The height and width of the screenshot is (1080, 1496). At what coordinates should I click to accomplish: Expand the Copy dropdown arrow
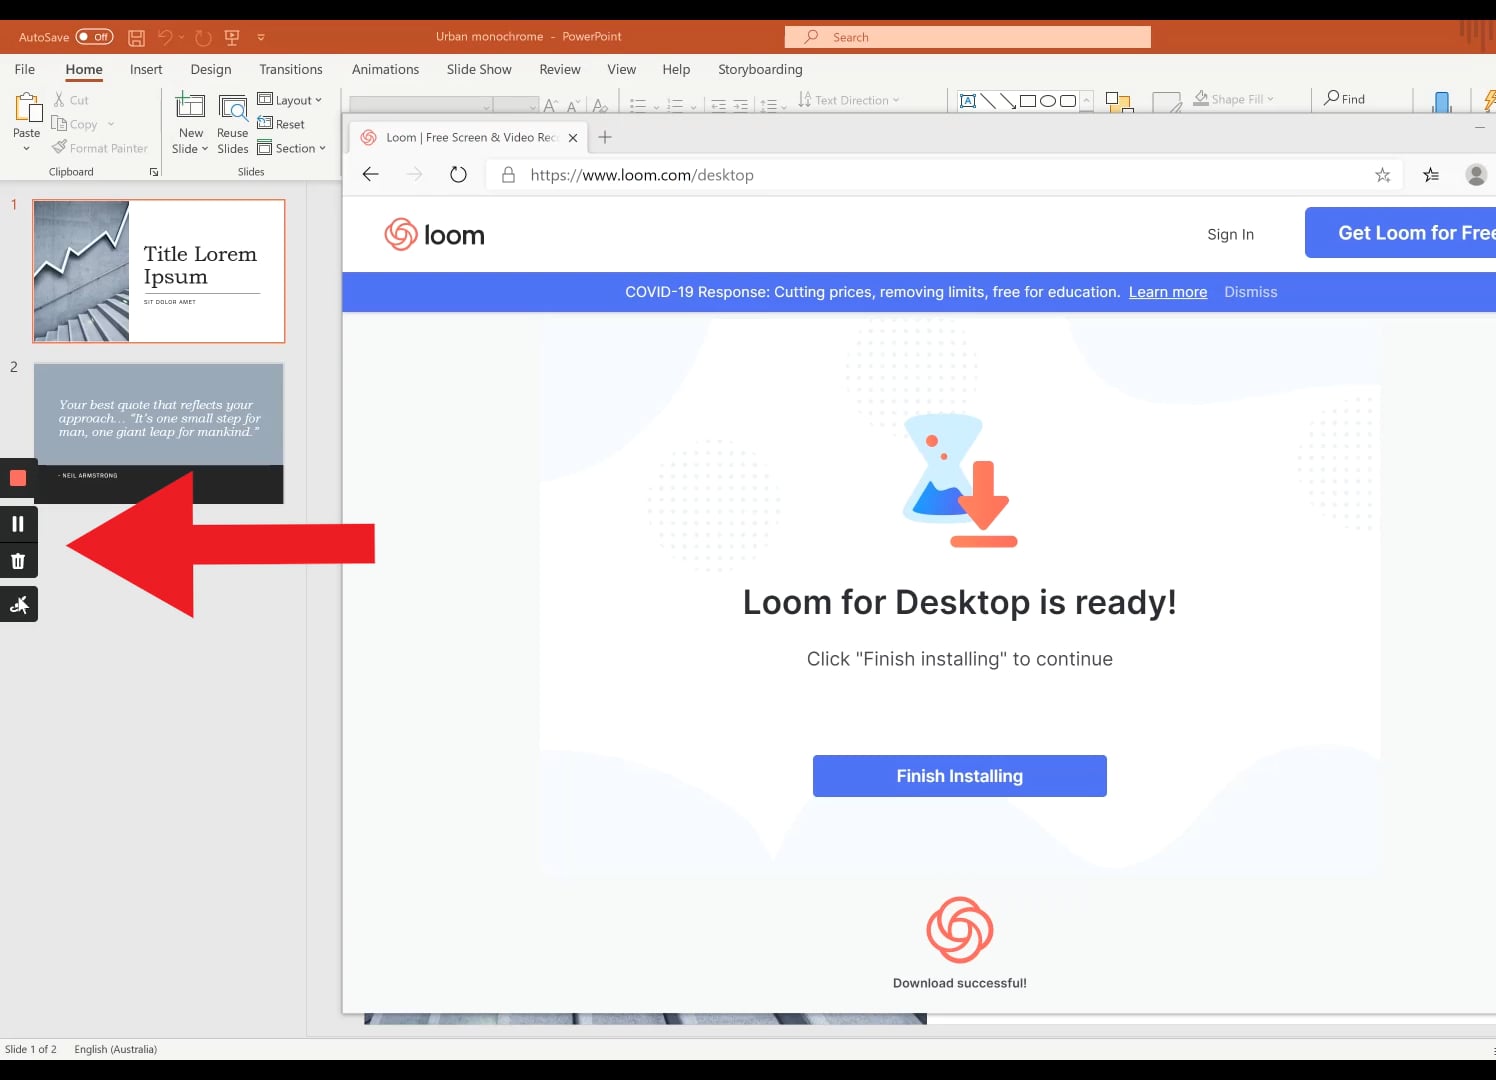111,124
